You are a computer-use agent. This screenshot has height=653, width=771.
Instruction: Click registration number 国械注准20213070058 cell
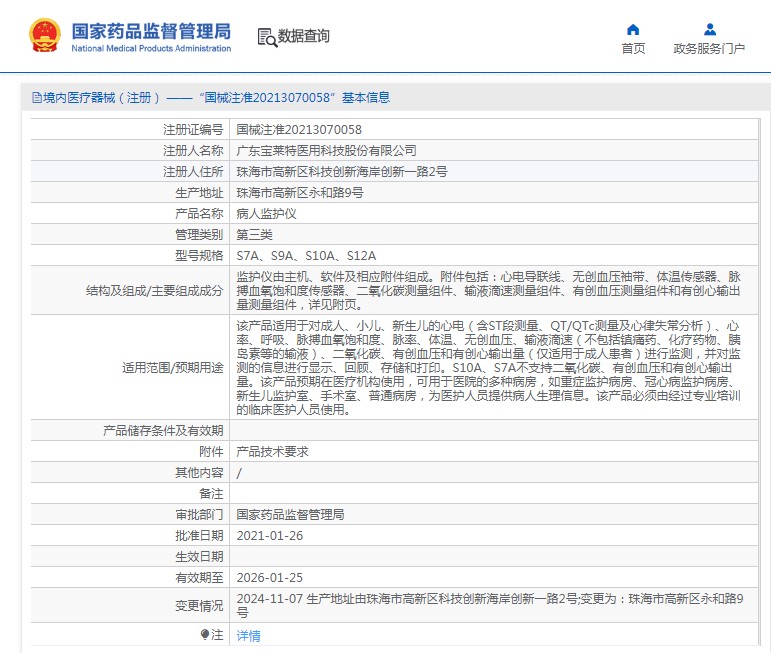tap(299, 130)
